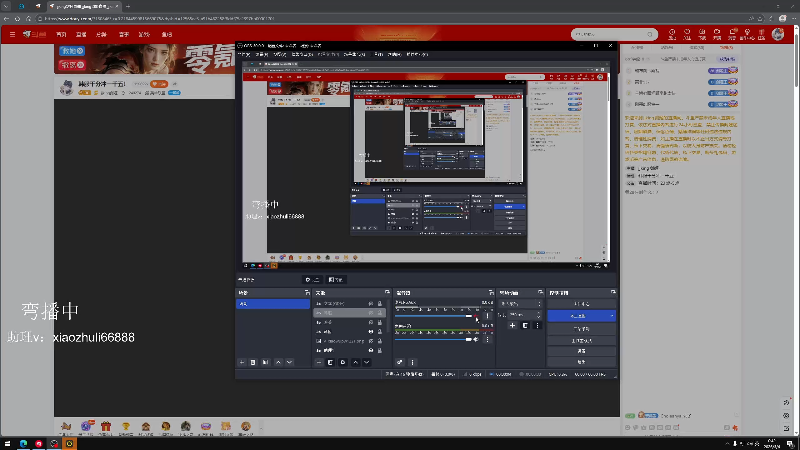Click Filters button in OBS source toolbar
This screenshot has width=800, height=450.
pyautogui.click(x=336, y=280)
